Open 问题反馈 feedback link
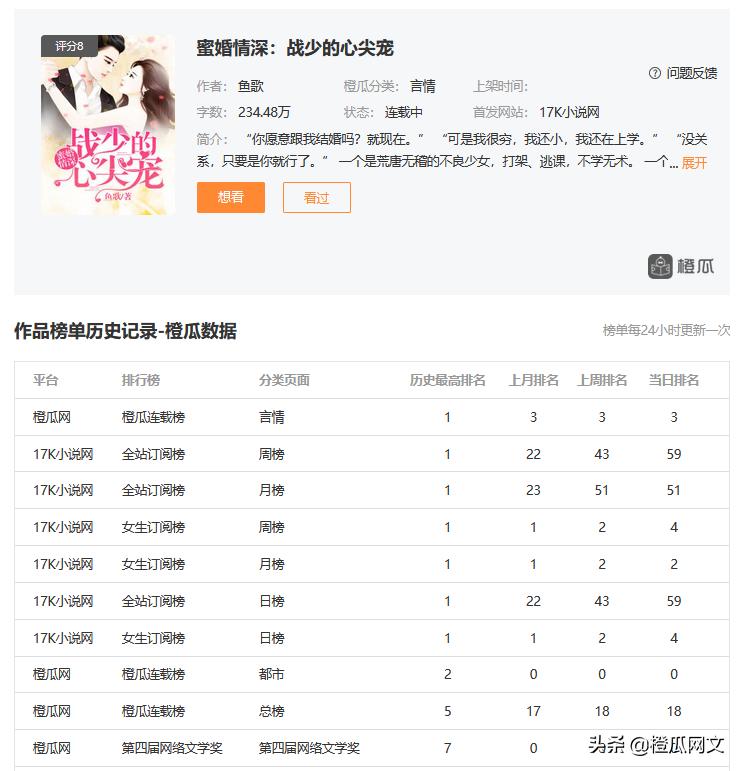The image size is (741, 771). pos(691,73)
